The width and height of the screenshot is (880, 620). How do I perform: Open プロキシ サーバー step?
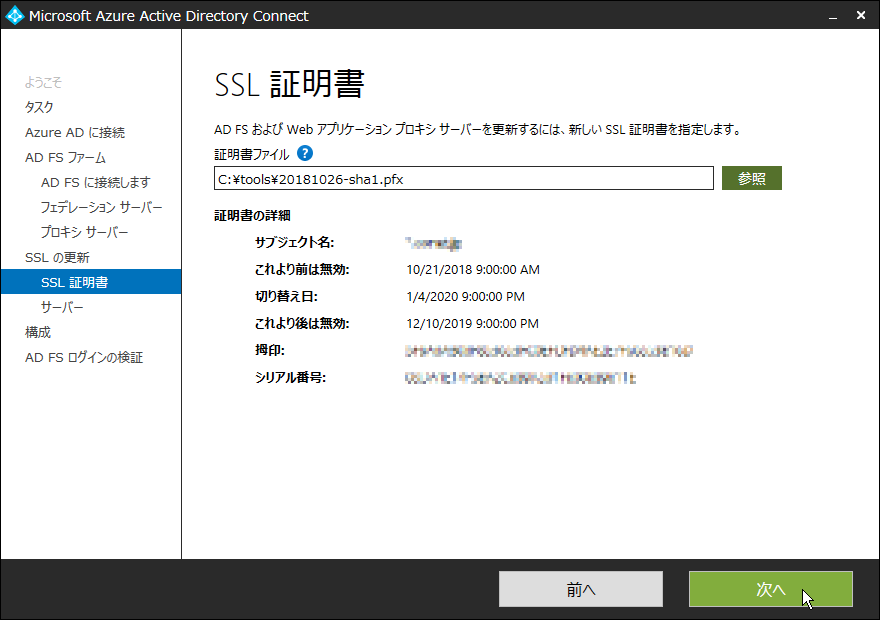(84, 232)
